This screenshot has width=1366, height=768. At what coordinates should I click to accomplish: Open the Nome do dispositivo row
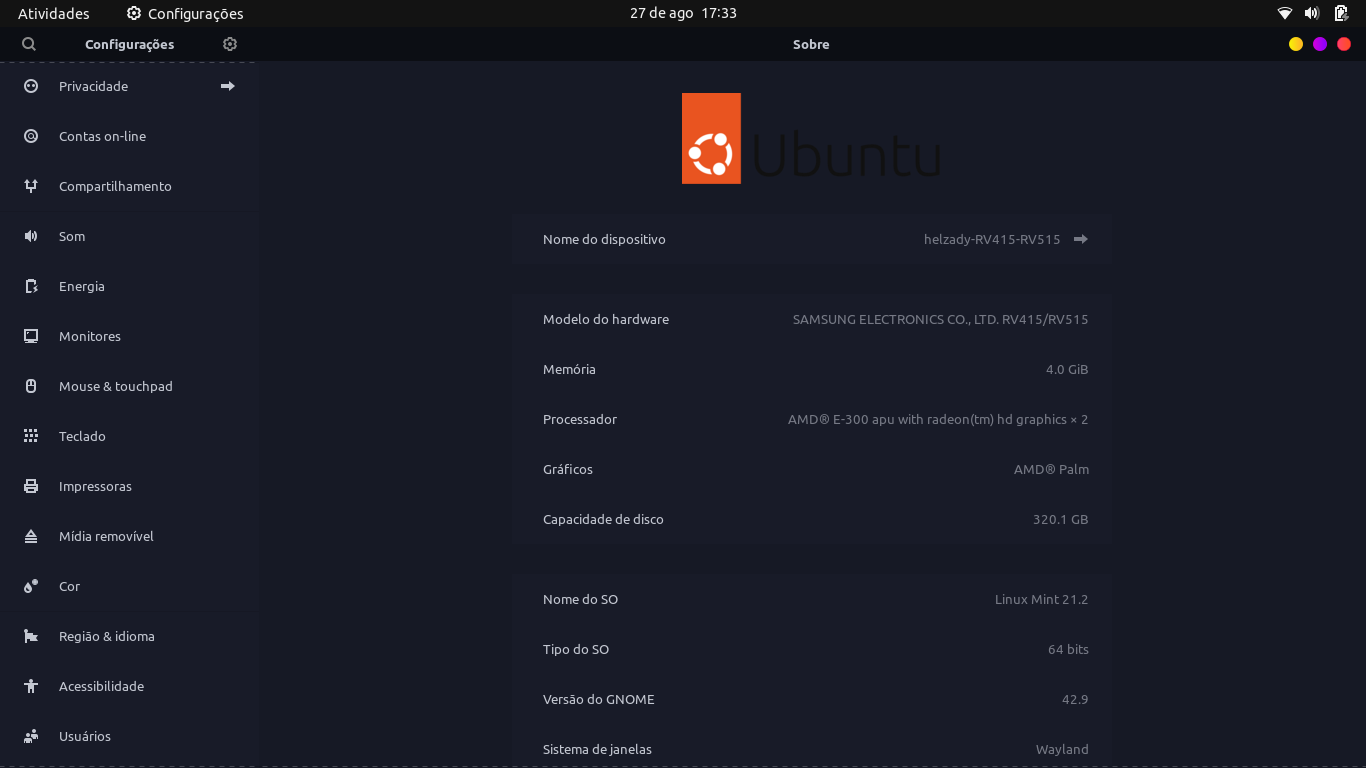pos(811,239)
